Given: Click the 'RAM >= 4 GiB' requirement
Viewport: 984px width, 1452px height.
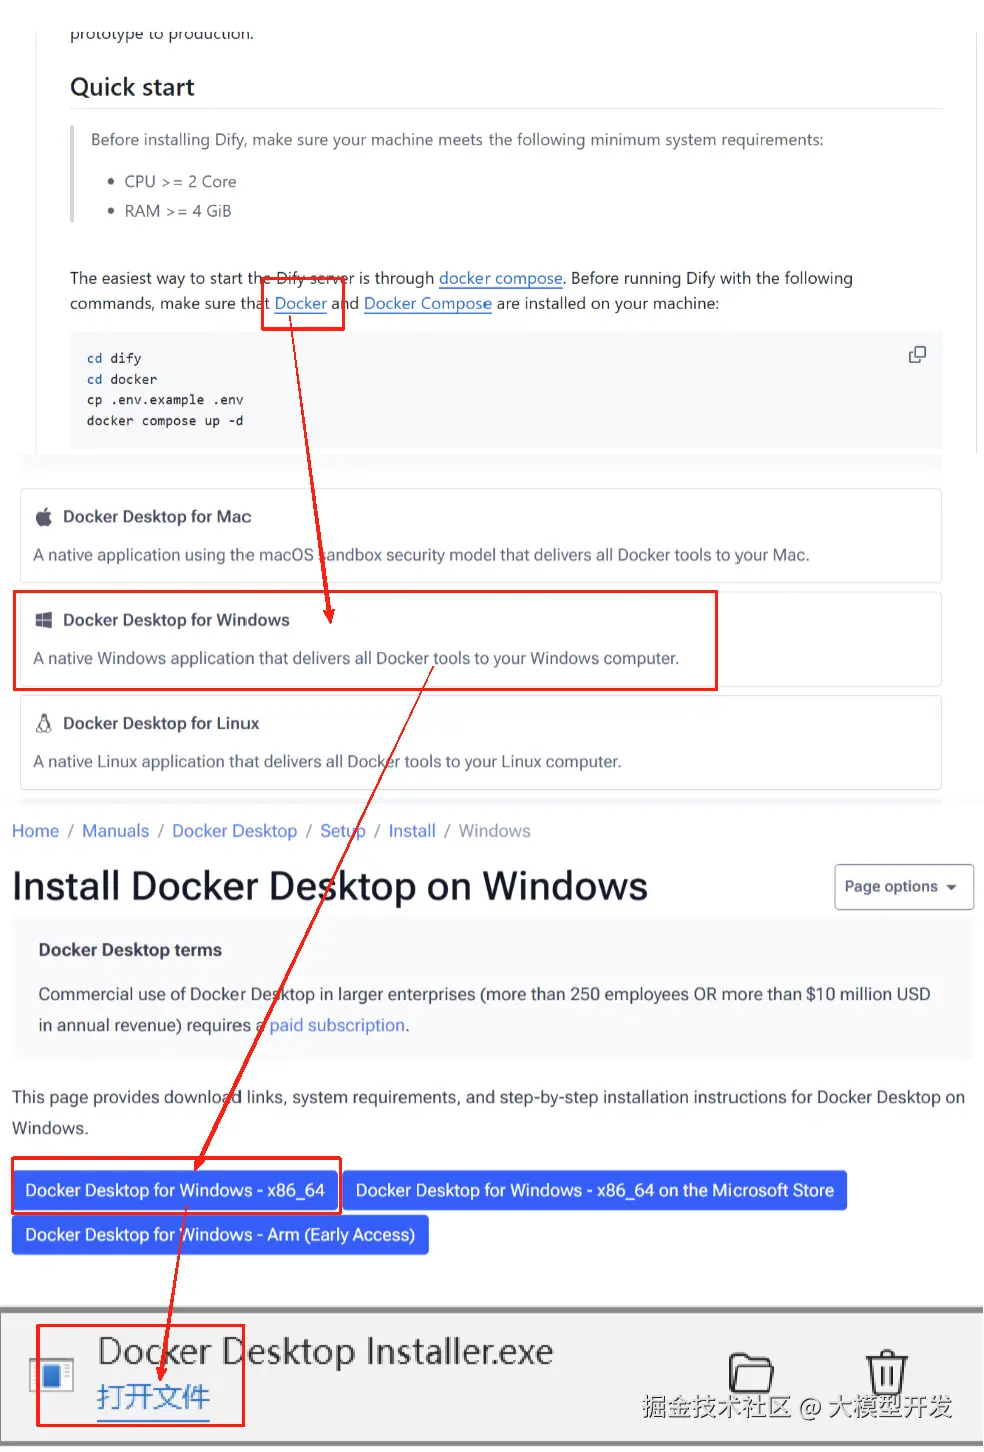Looking at the screenshot, I should (x=178, y=211).
